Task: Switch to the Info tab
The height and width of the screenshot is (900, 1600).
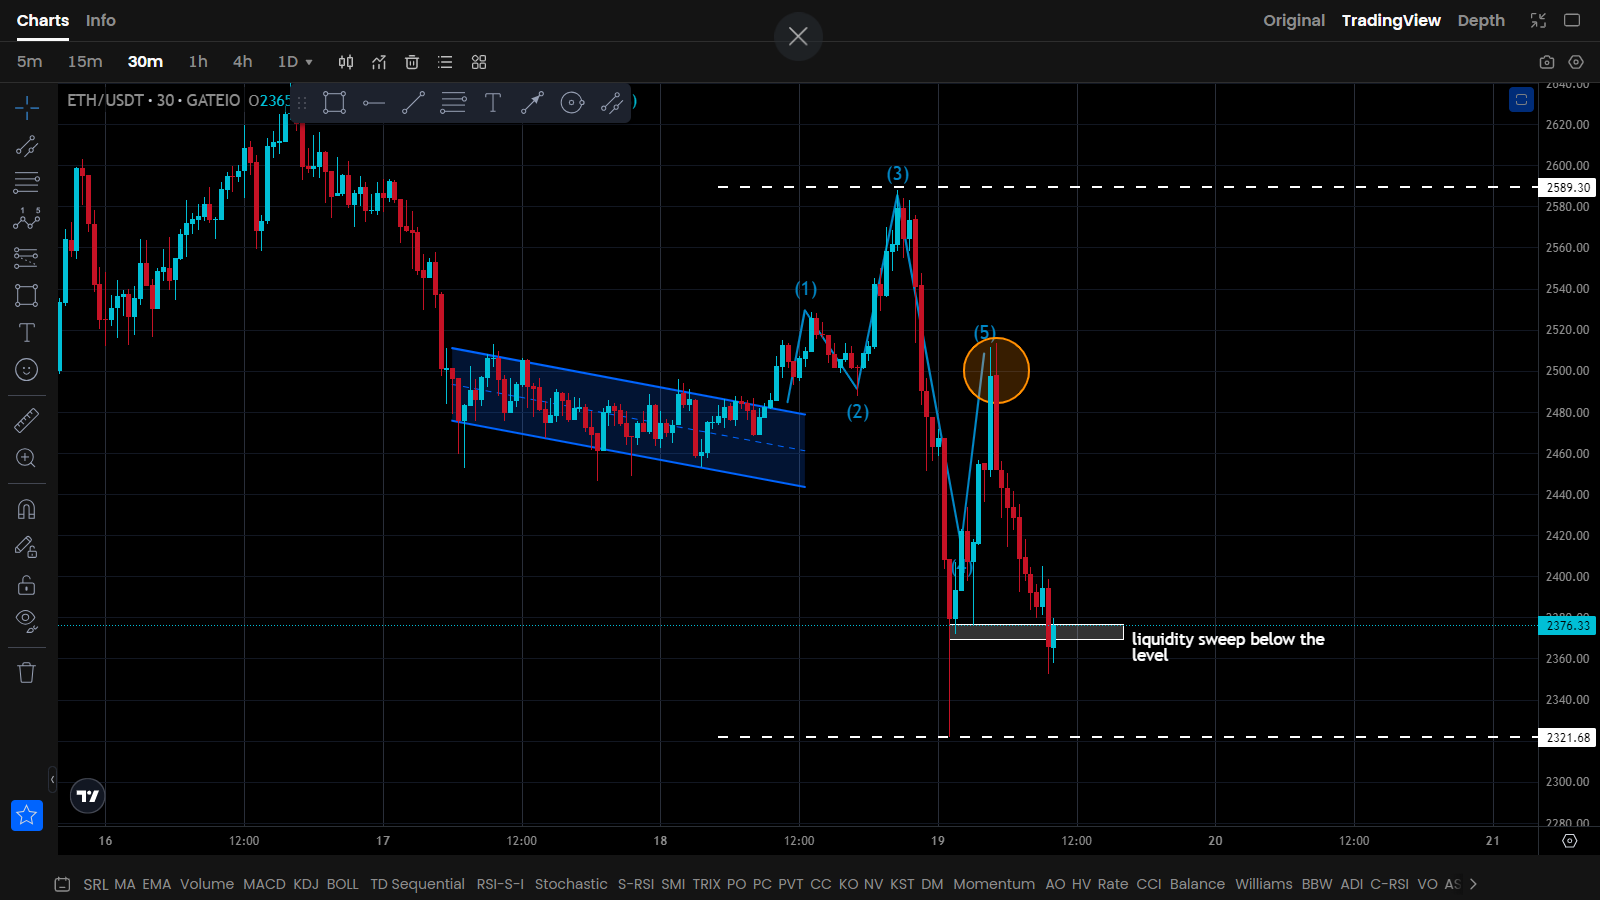Action: click(100, 21)
